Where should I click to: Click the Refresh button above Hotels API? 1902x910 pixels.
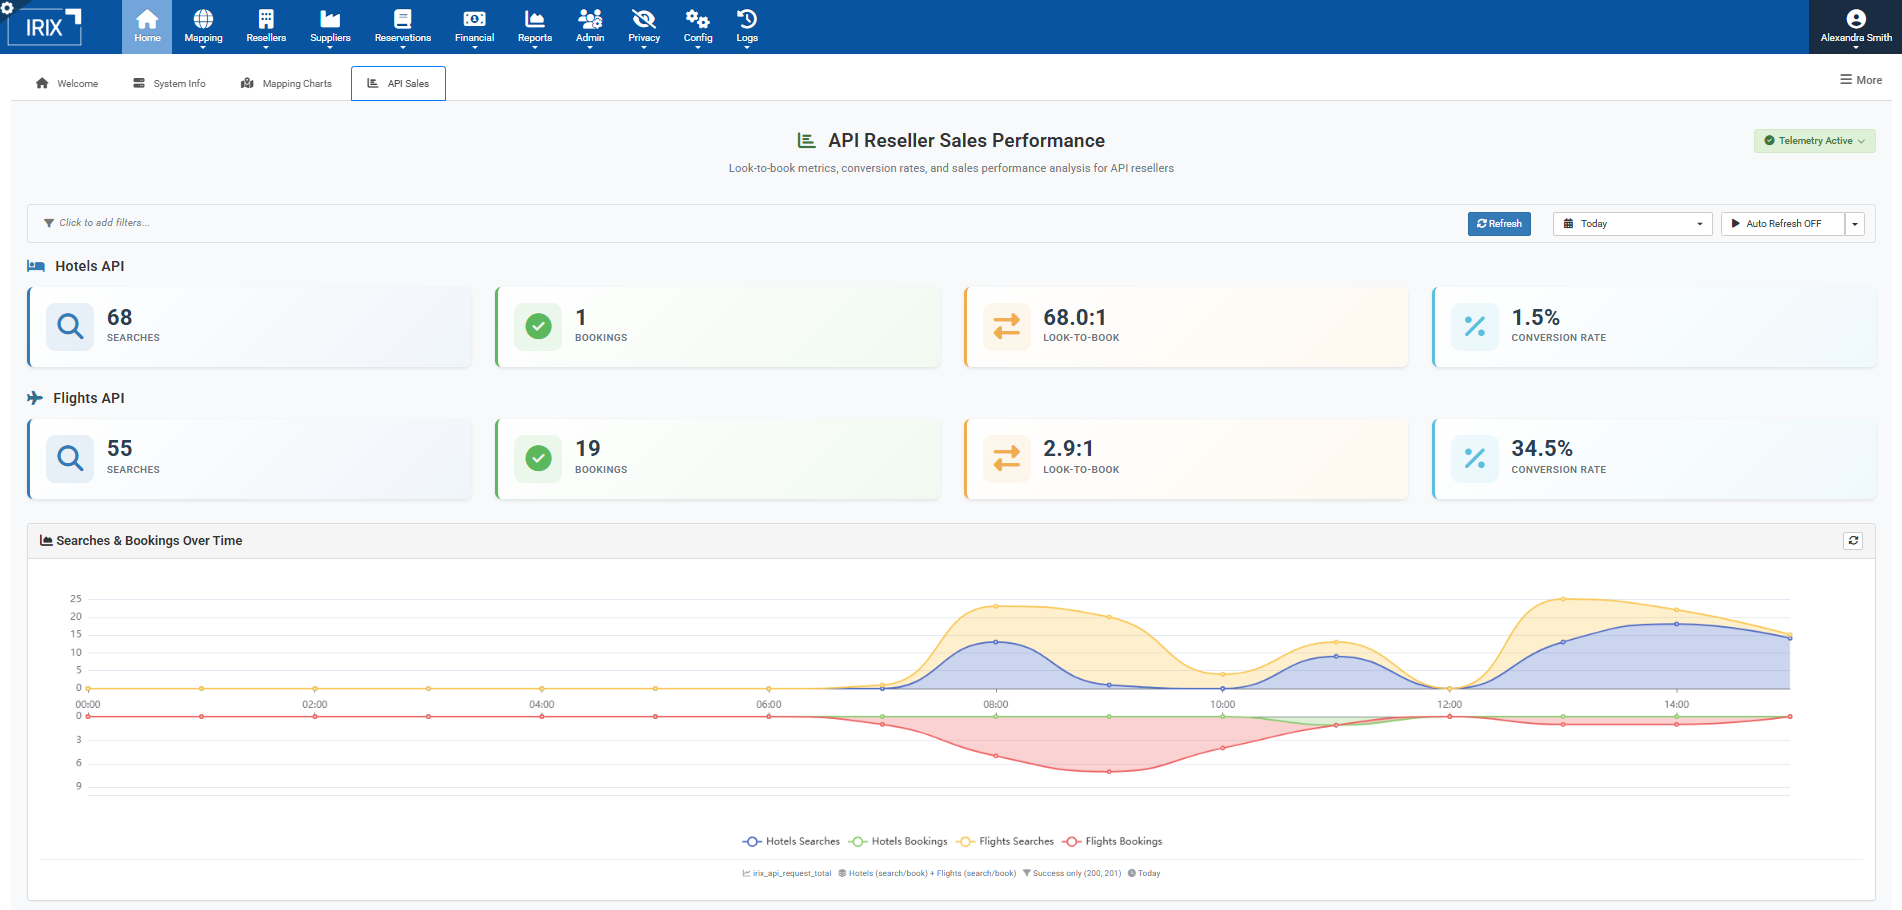coord(1499,223)
